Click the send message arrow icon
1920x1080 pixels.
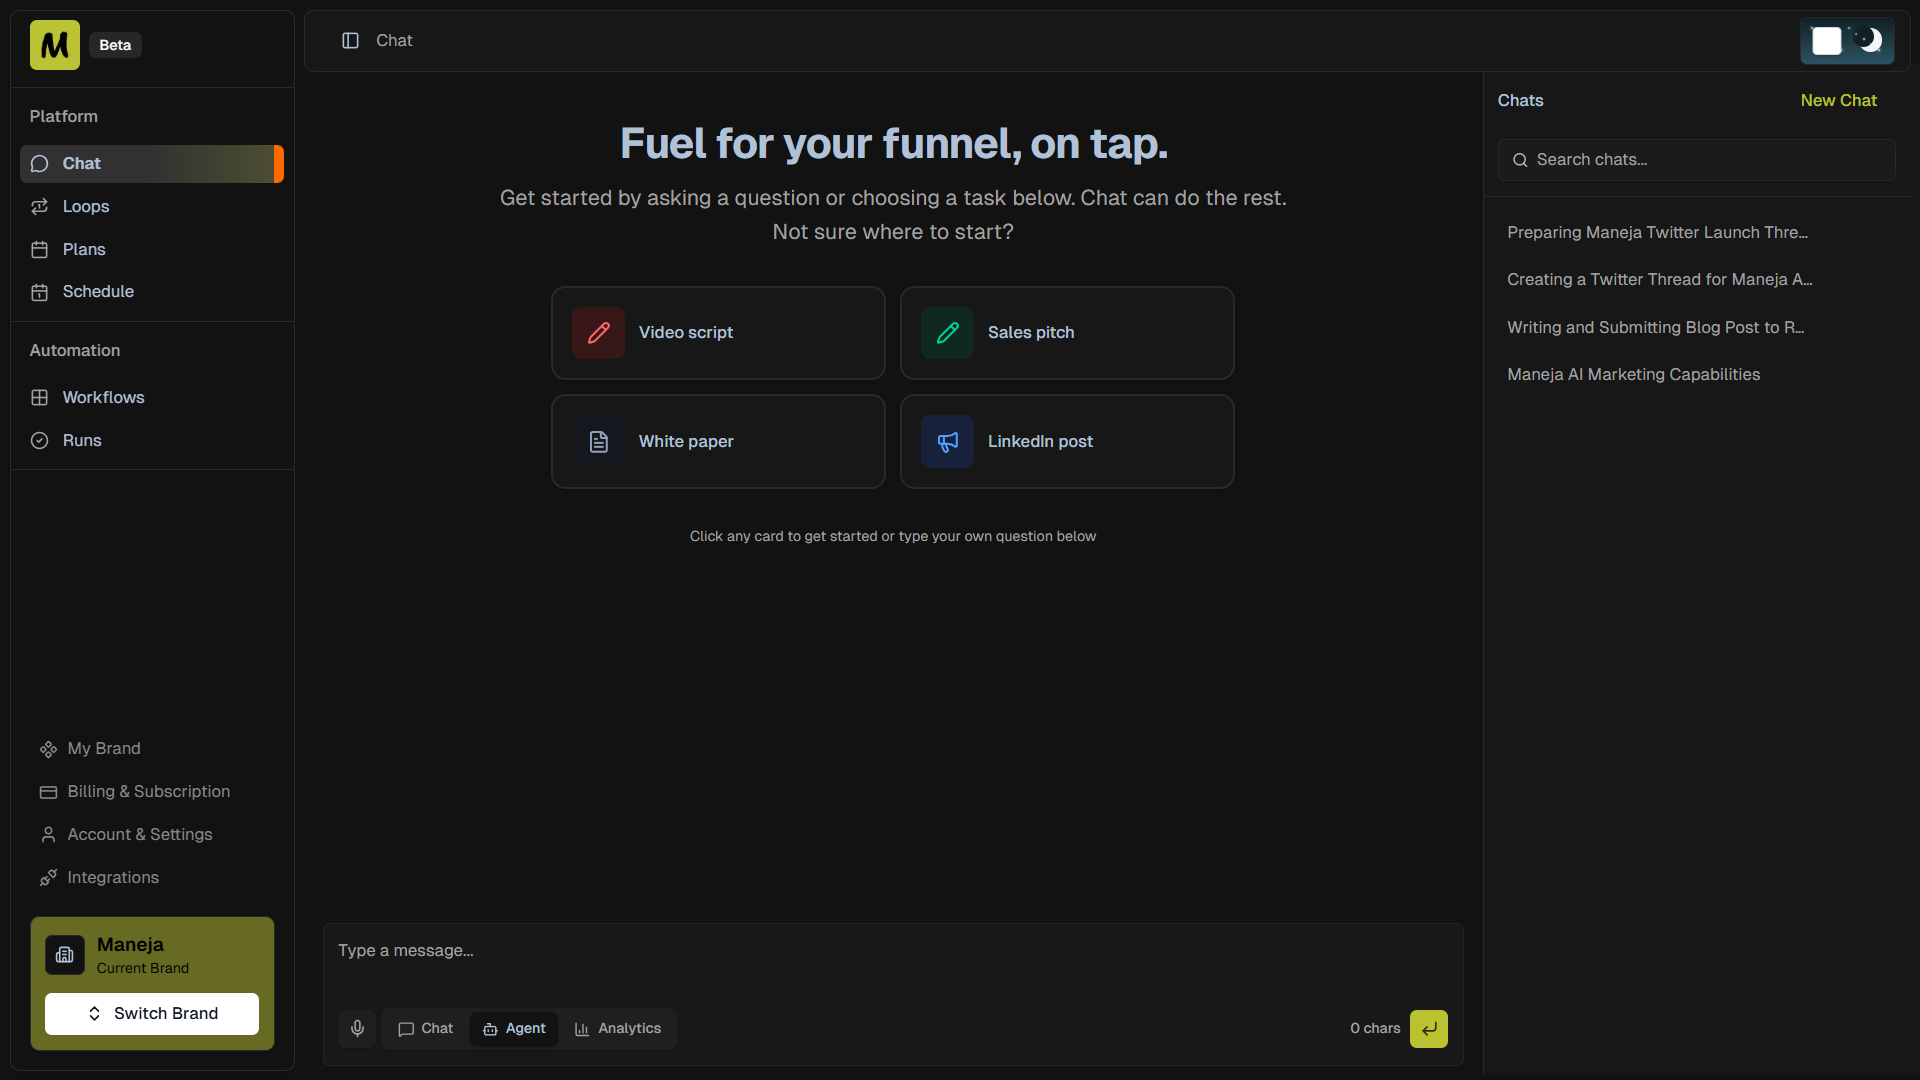coord(1429,1028)
